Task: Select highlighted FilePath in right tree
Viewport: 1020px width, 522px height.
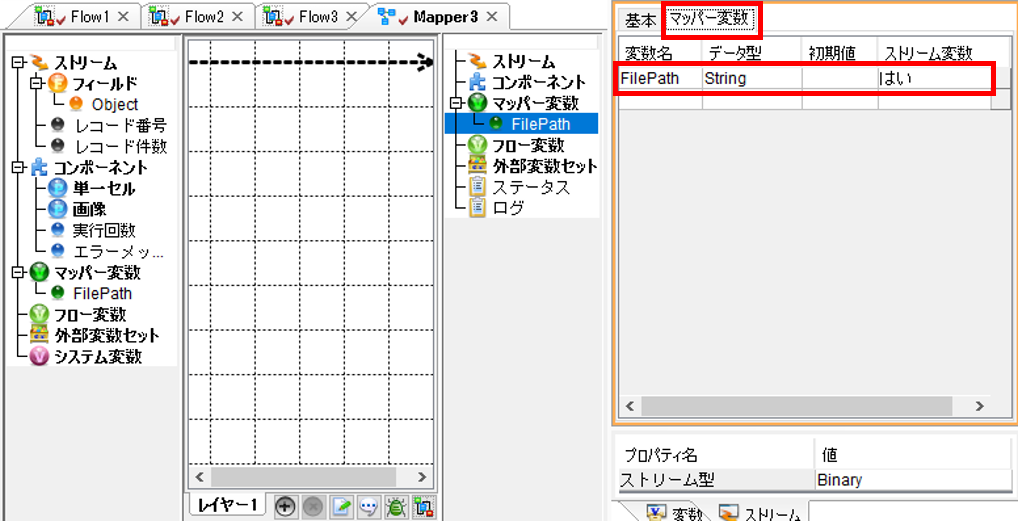Action: (541, 124)
